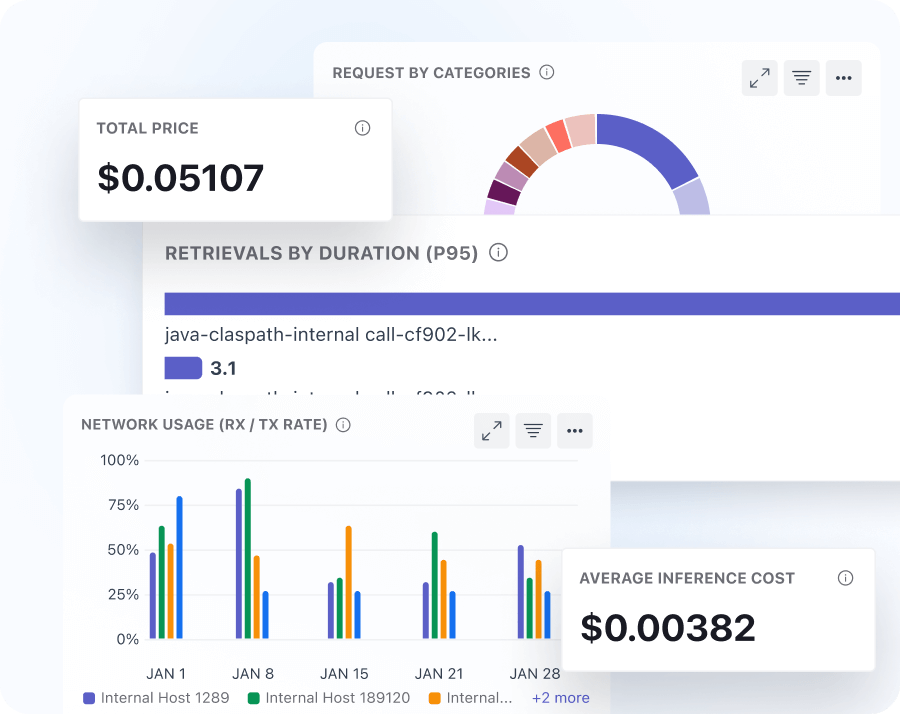Open filter options for Request by Categories

pos(802,78)
